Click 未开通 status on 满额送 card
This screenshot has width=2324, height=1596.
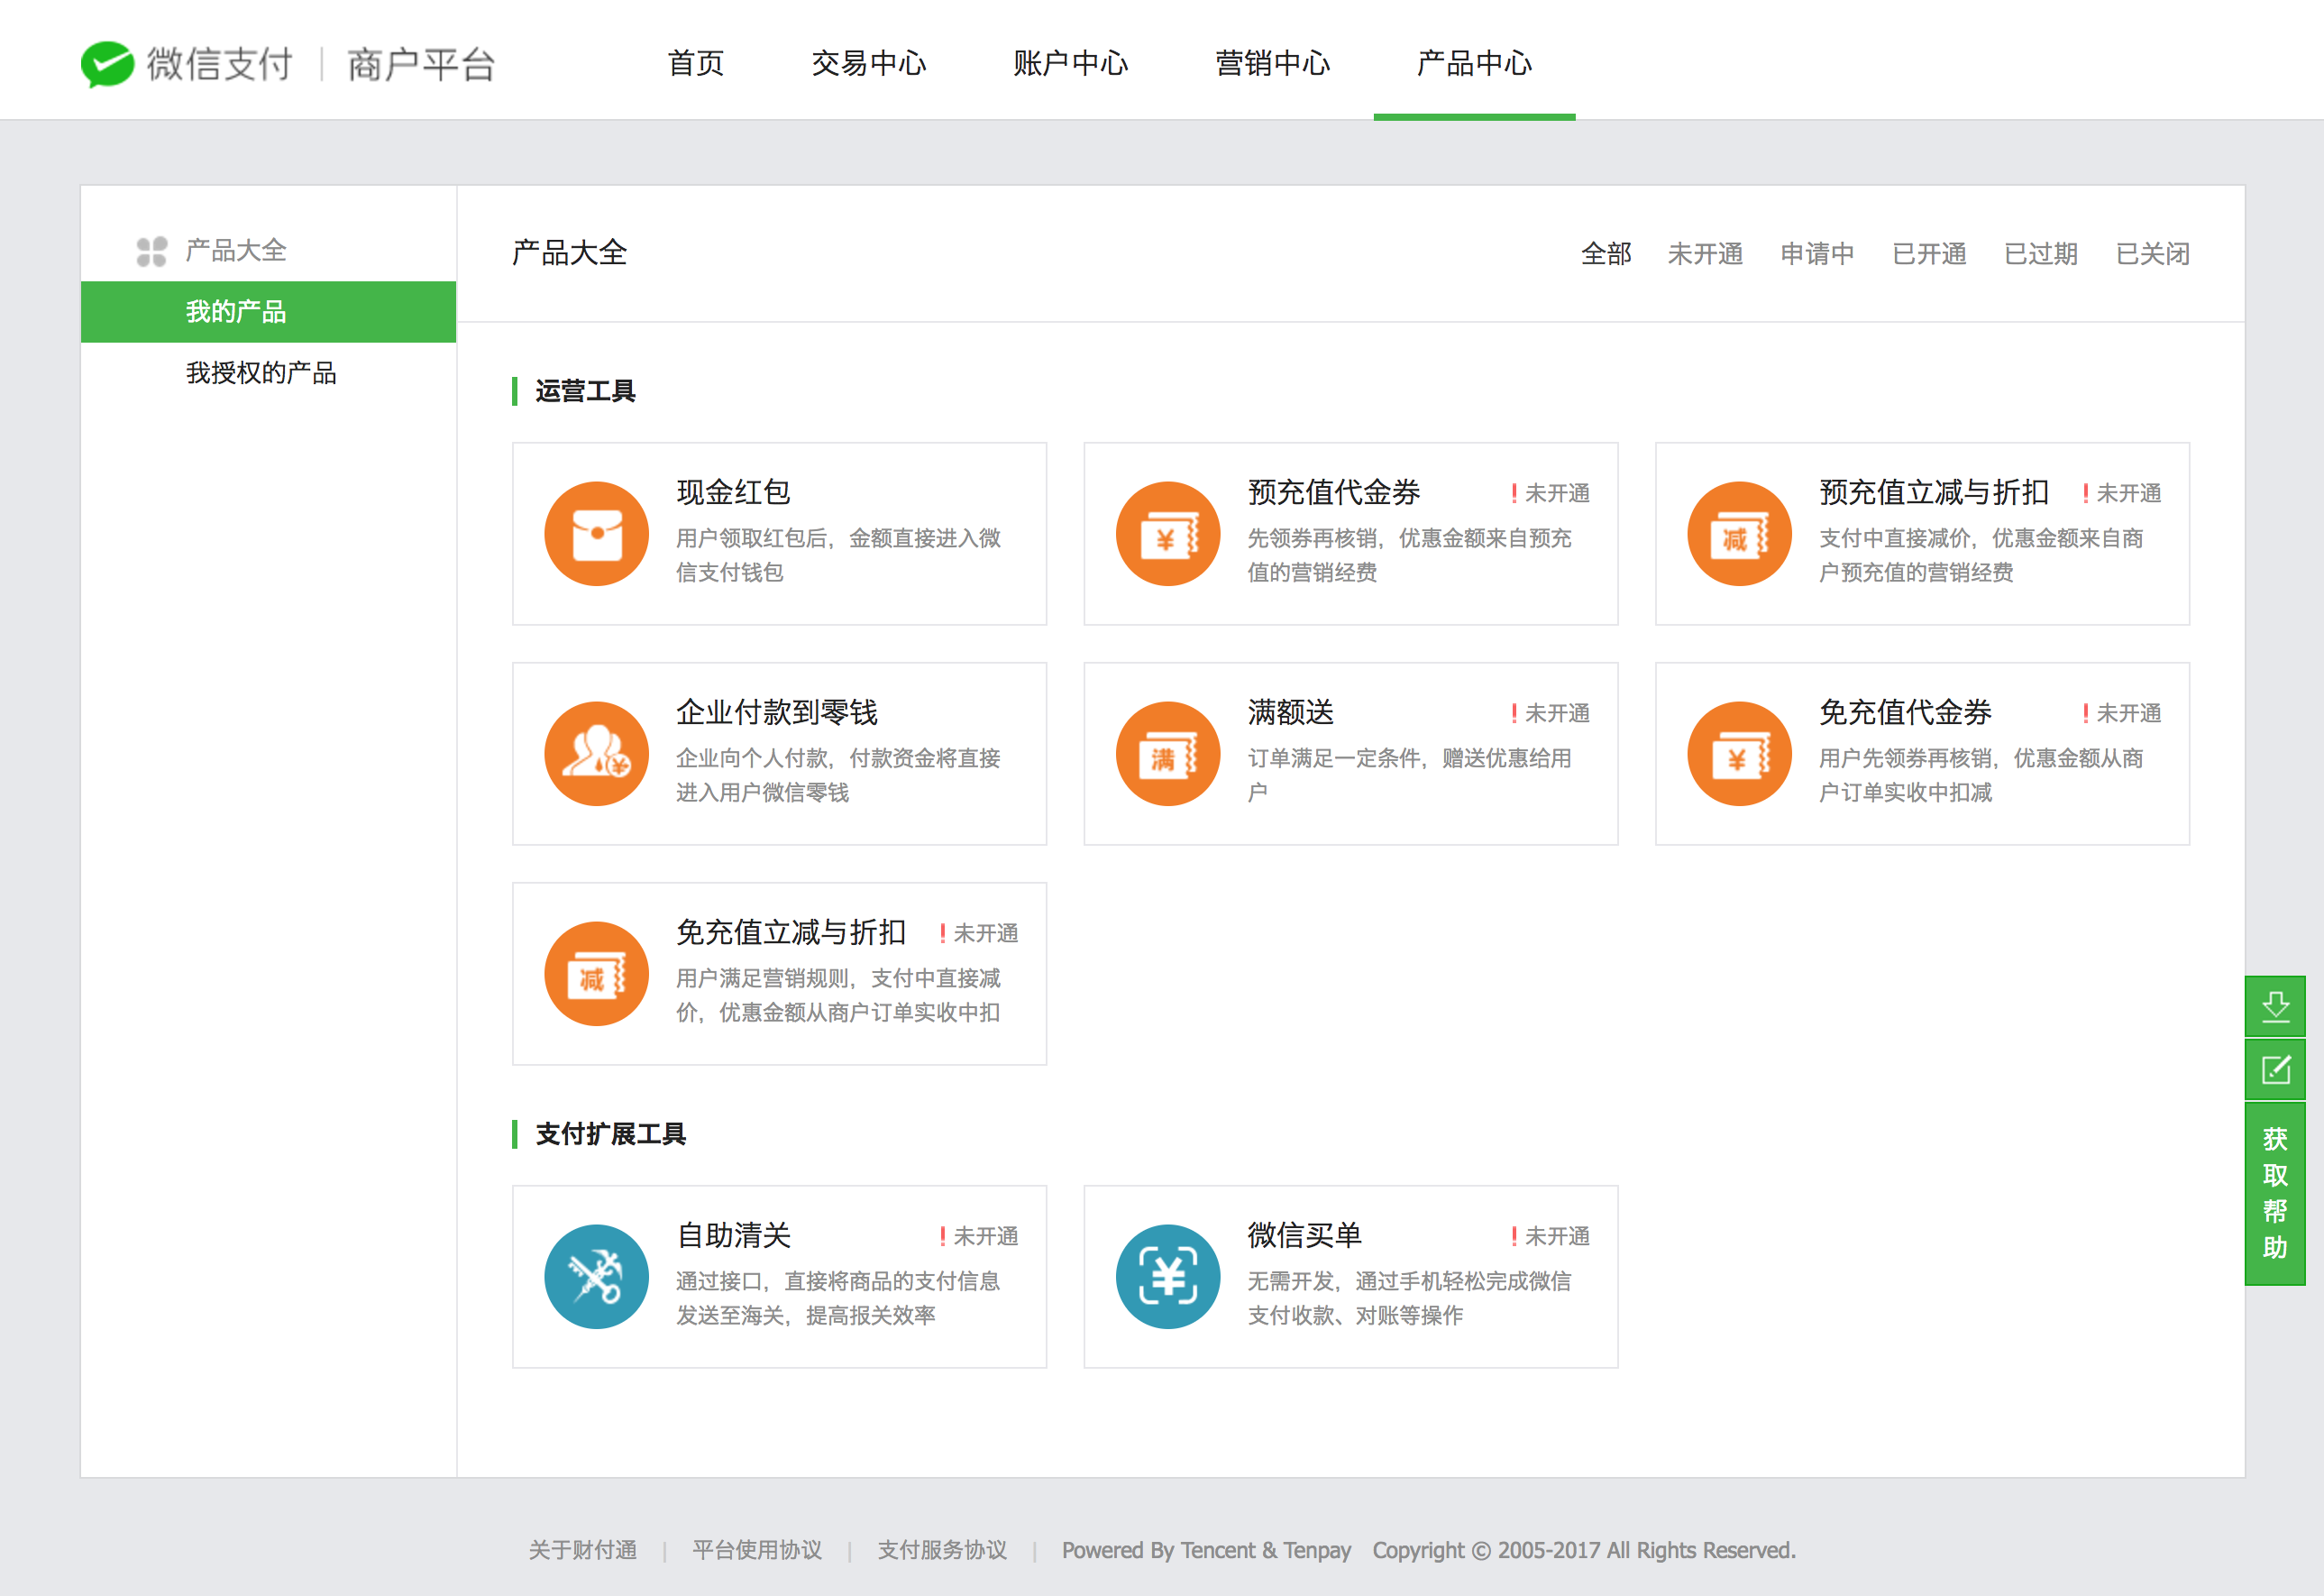pos(1550,713)
